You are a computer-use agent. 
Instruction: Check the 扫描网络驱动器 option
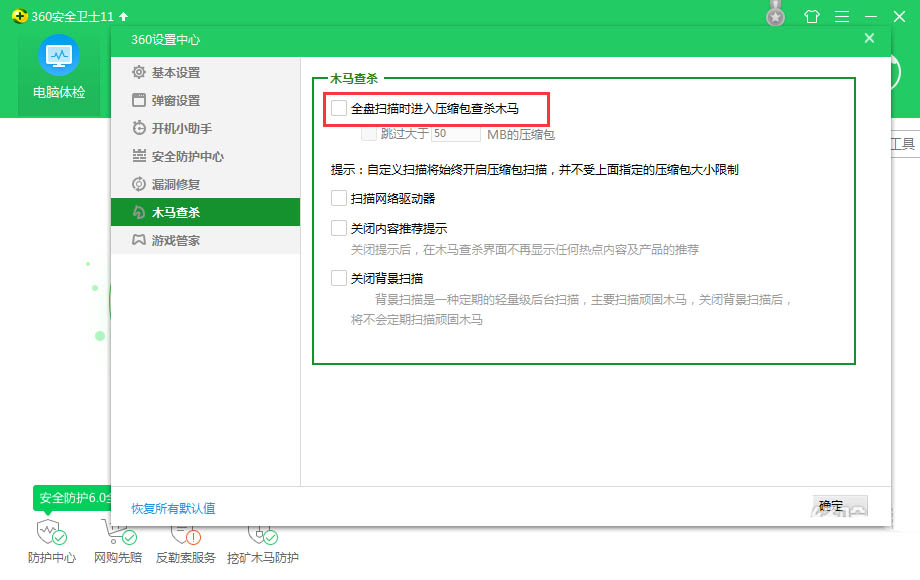[340, 198]
